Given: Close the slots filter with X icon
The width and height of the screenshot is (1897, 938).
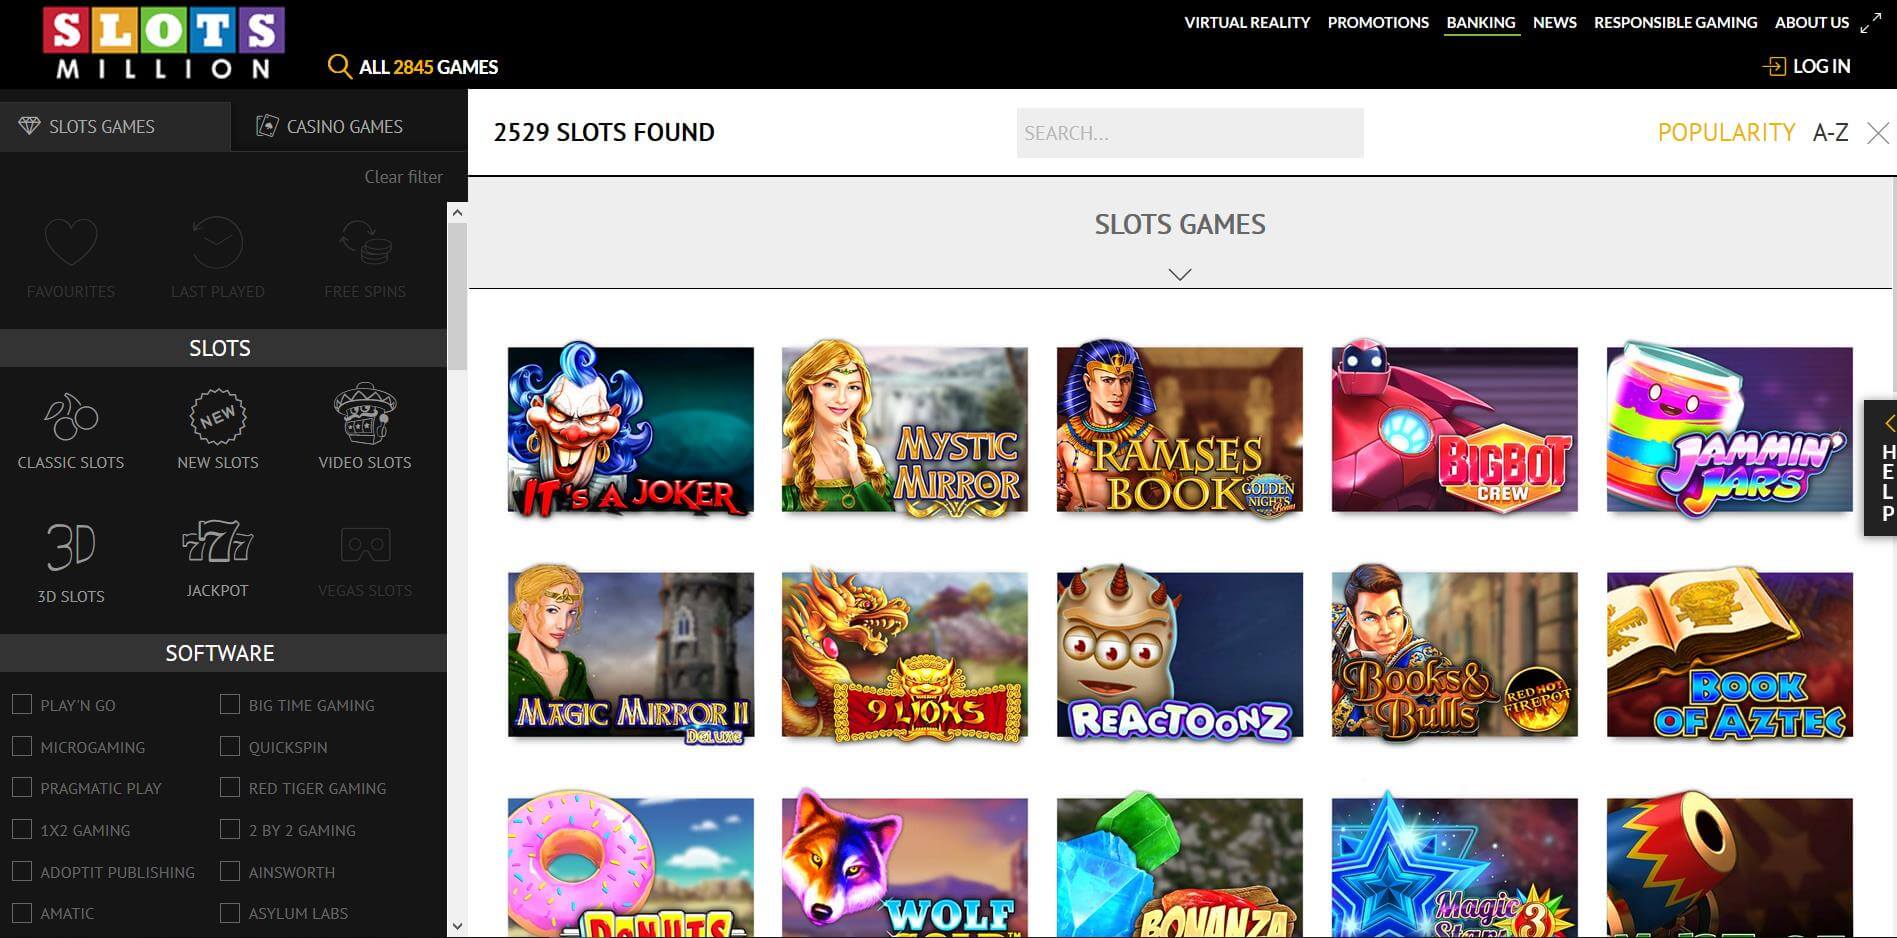Looking at the screenshot, I should click(1877, 134).
